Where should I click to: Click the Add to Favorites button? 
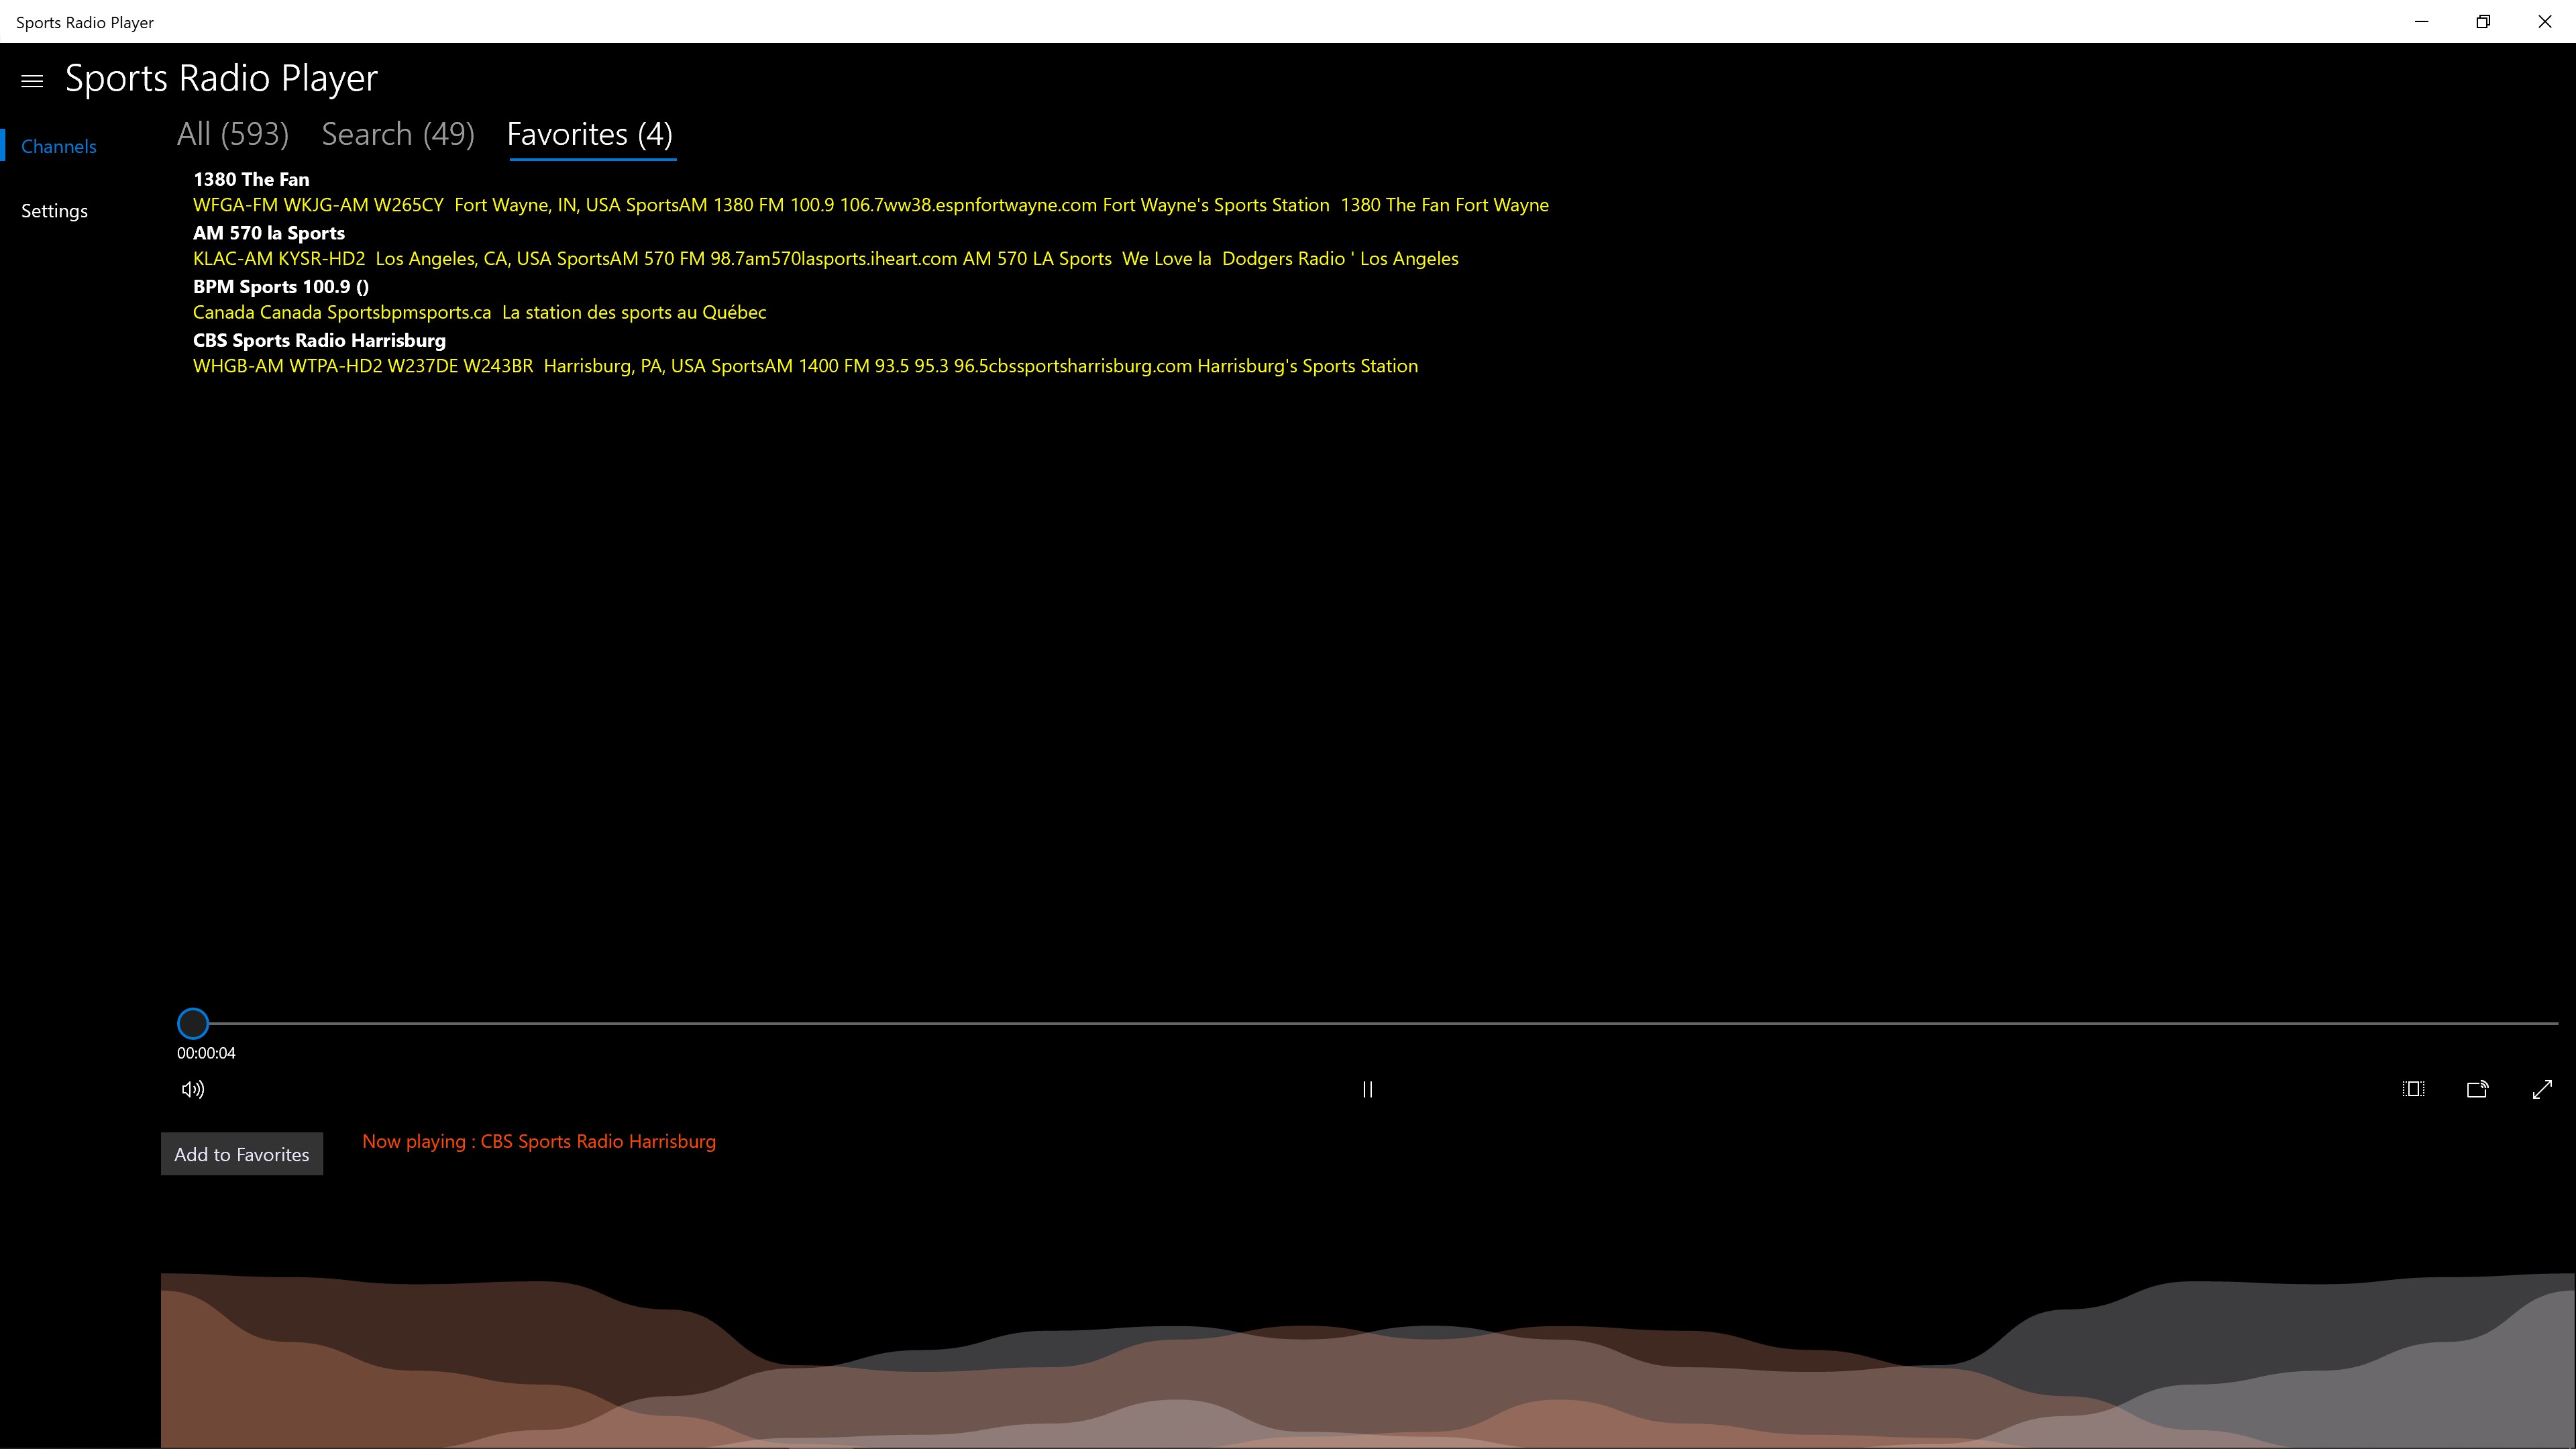[242, 1154]
